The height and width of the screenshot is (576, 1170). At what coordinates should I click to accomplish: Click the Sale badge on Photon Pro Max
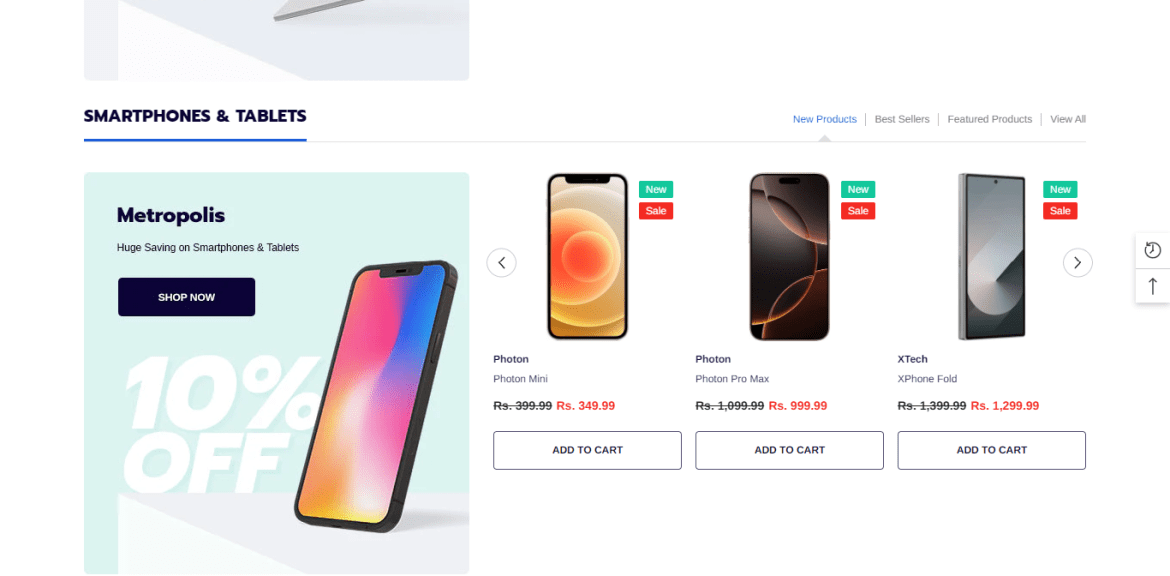858,211
